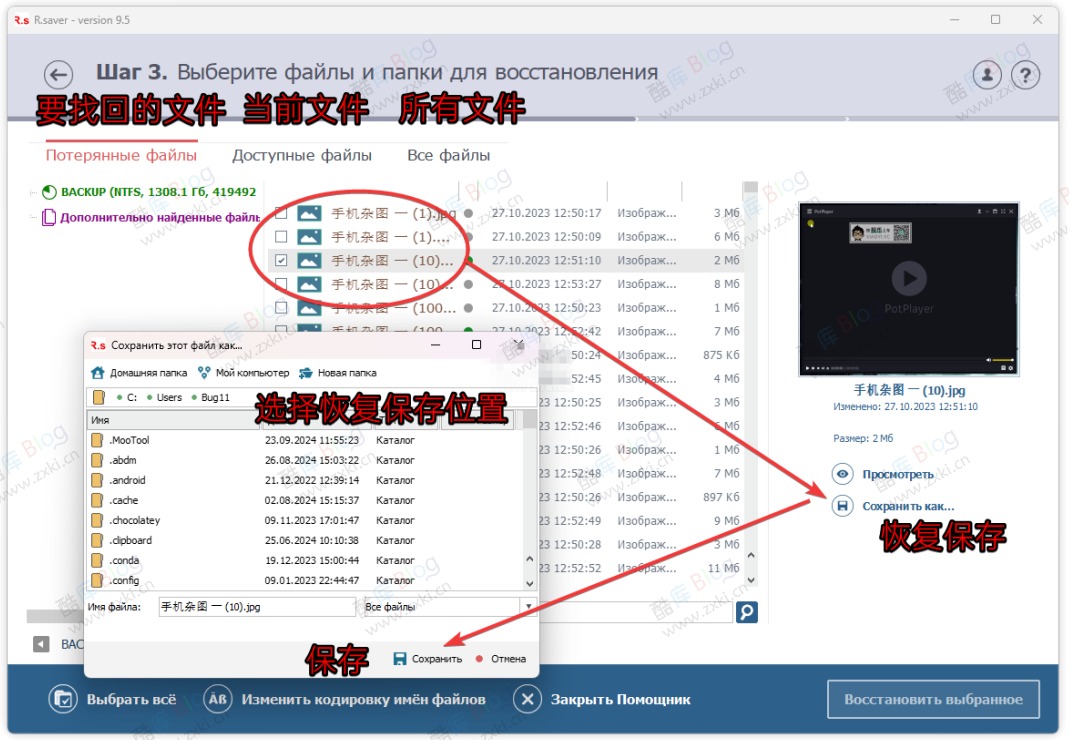Image resolution: width=1069 pixels, height=740 pixels.
Task: Click the Восстановить выбранное button
Action: (x=933, y=700)
